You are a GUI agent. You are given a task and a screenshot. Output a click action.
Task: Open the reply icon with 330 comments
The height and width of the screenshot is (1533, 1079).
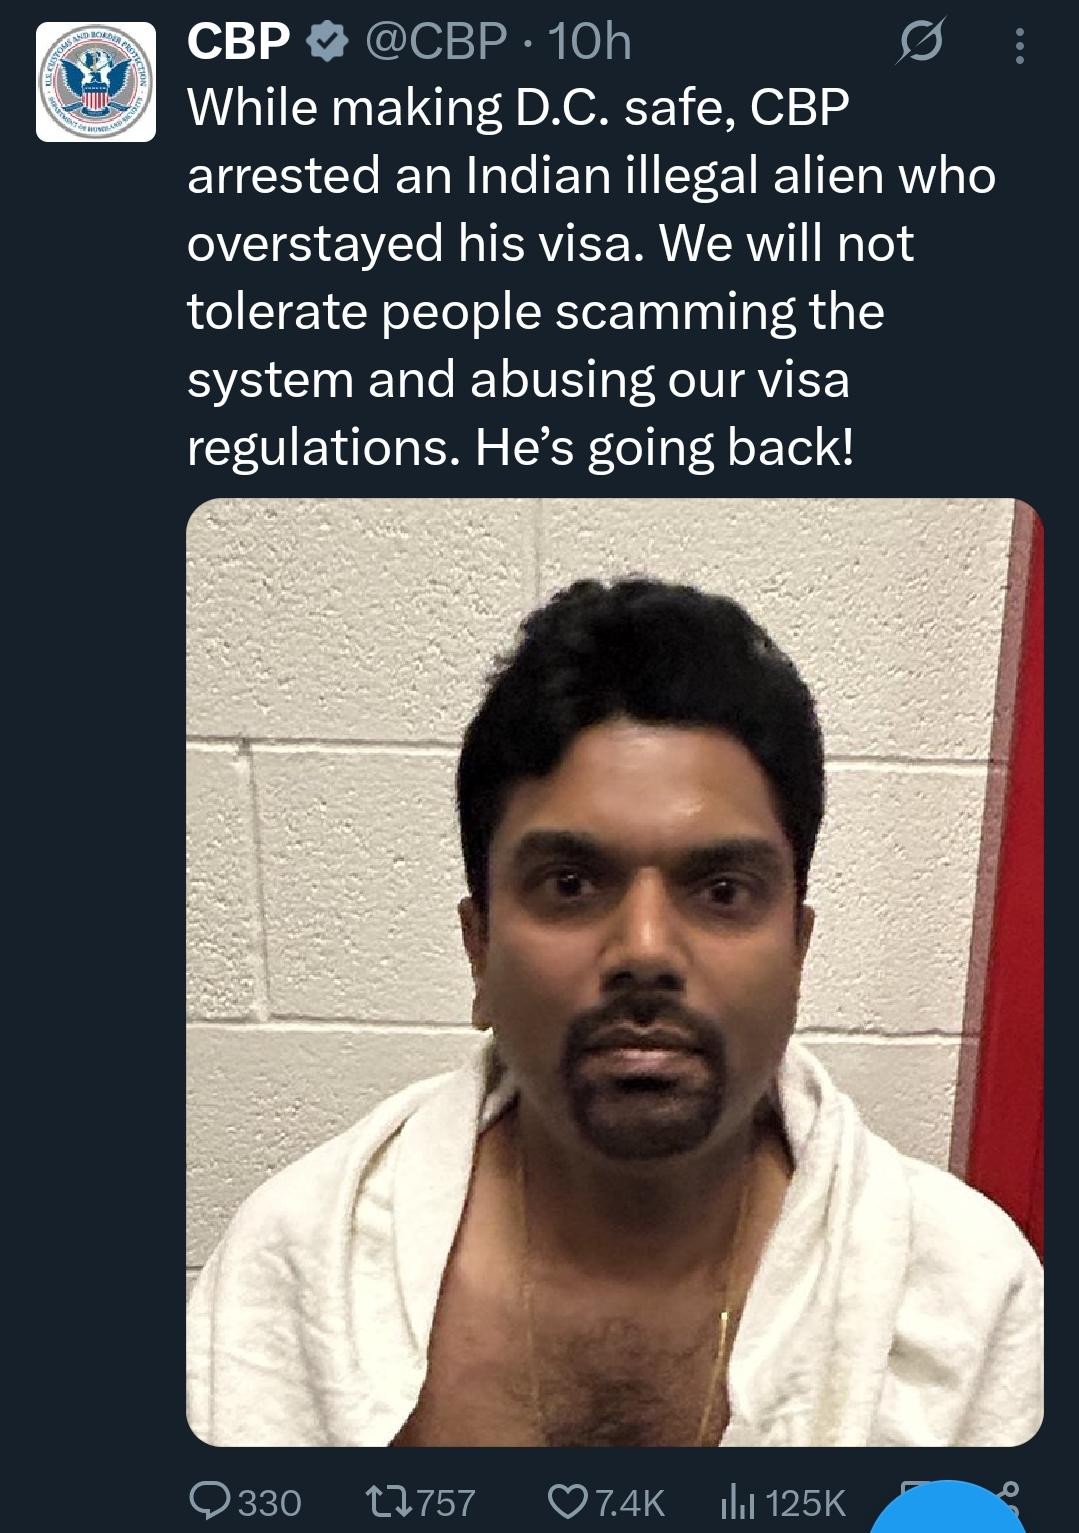[209, 1502]
